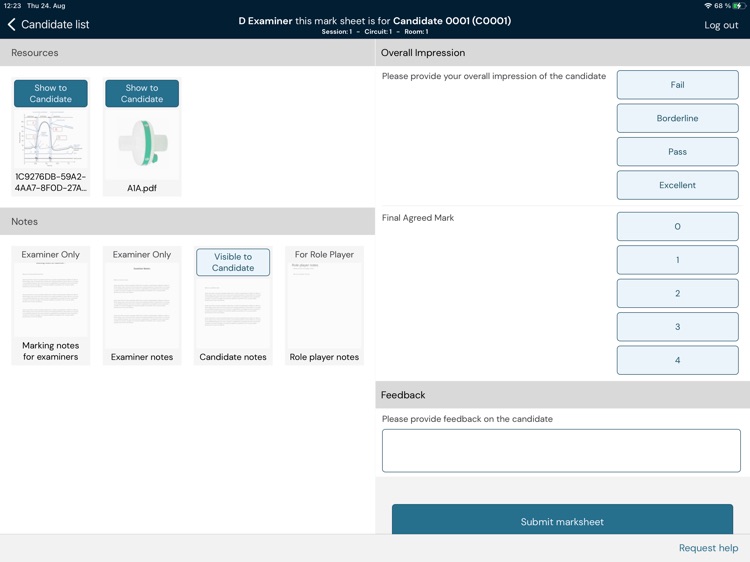Click the Candidate 0001 (C0001) title
750x562 pixels.
pyautogui.click(x=452, y=21)
